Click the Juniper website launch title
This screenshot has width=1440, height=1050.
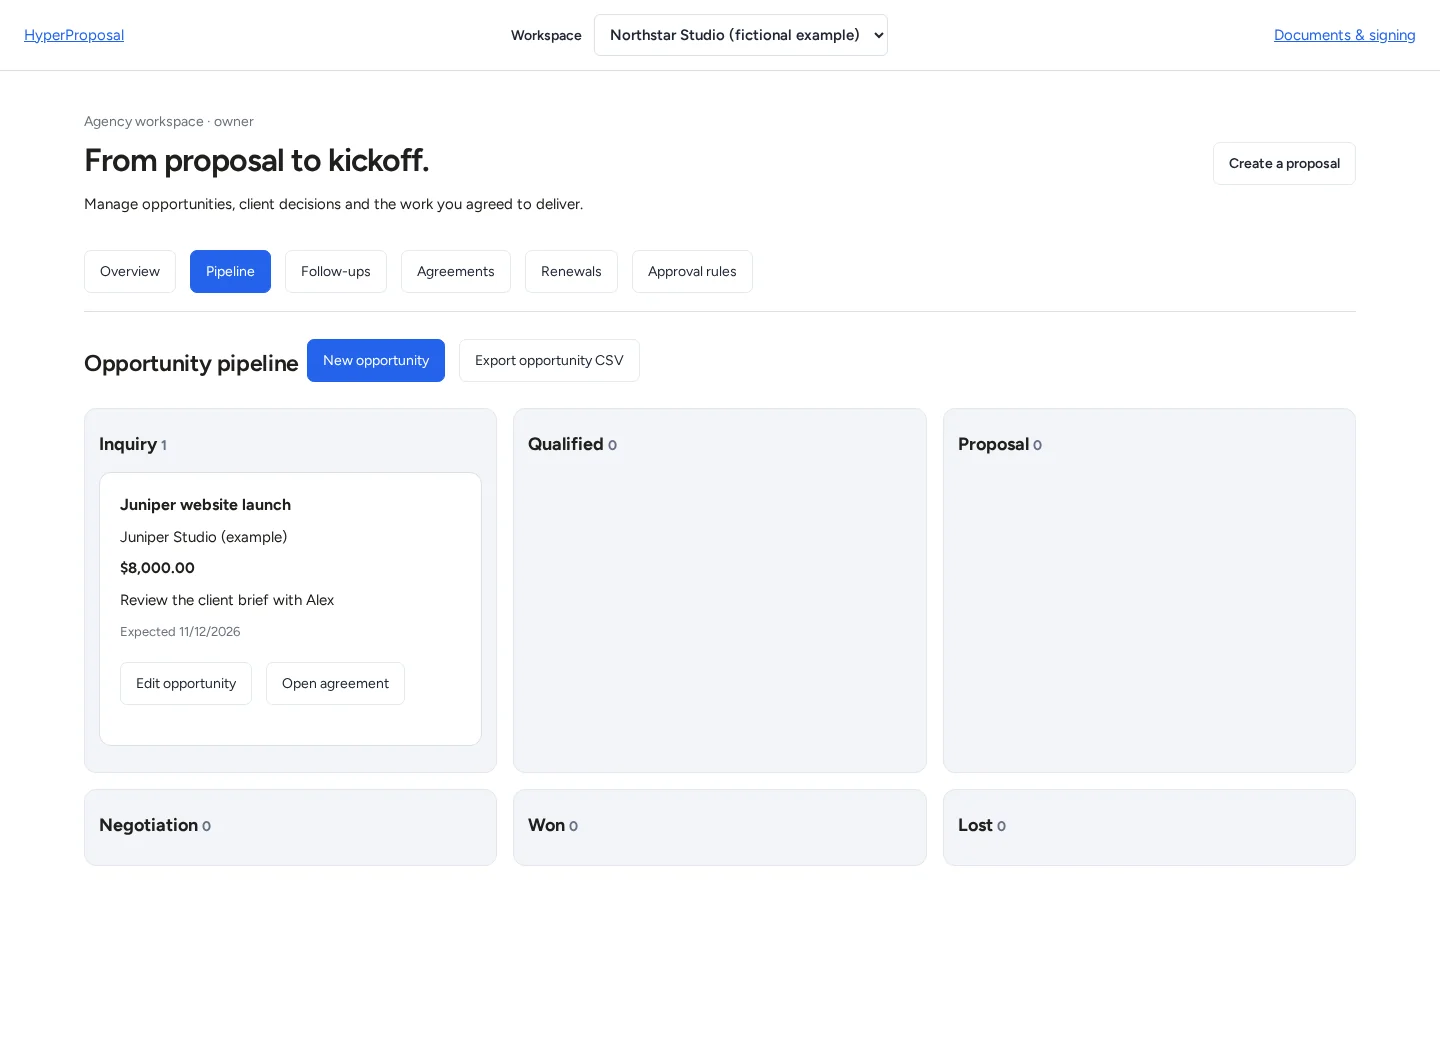click(205, 505)
